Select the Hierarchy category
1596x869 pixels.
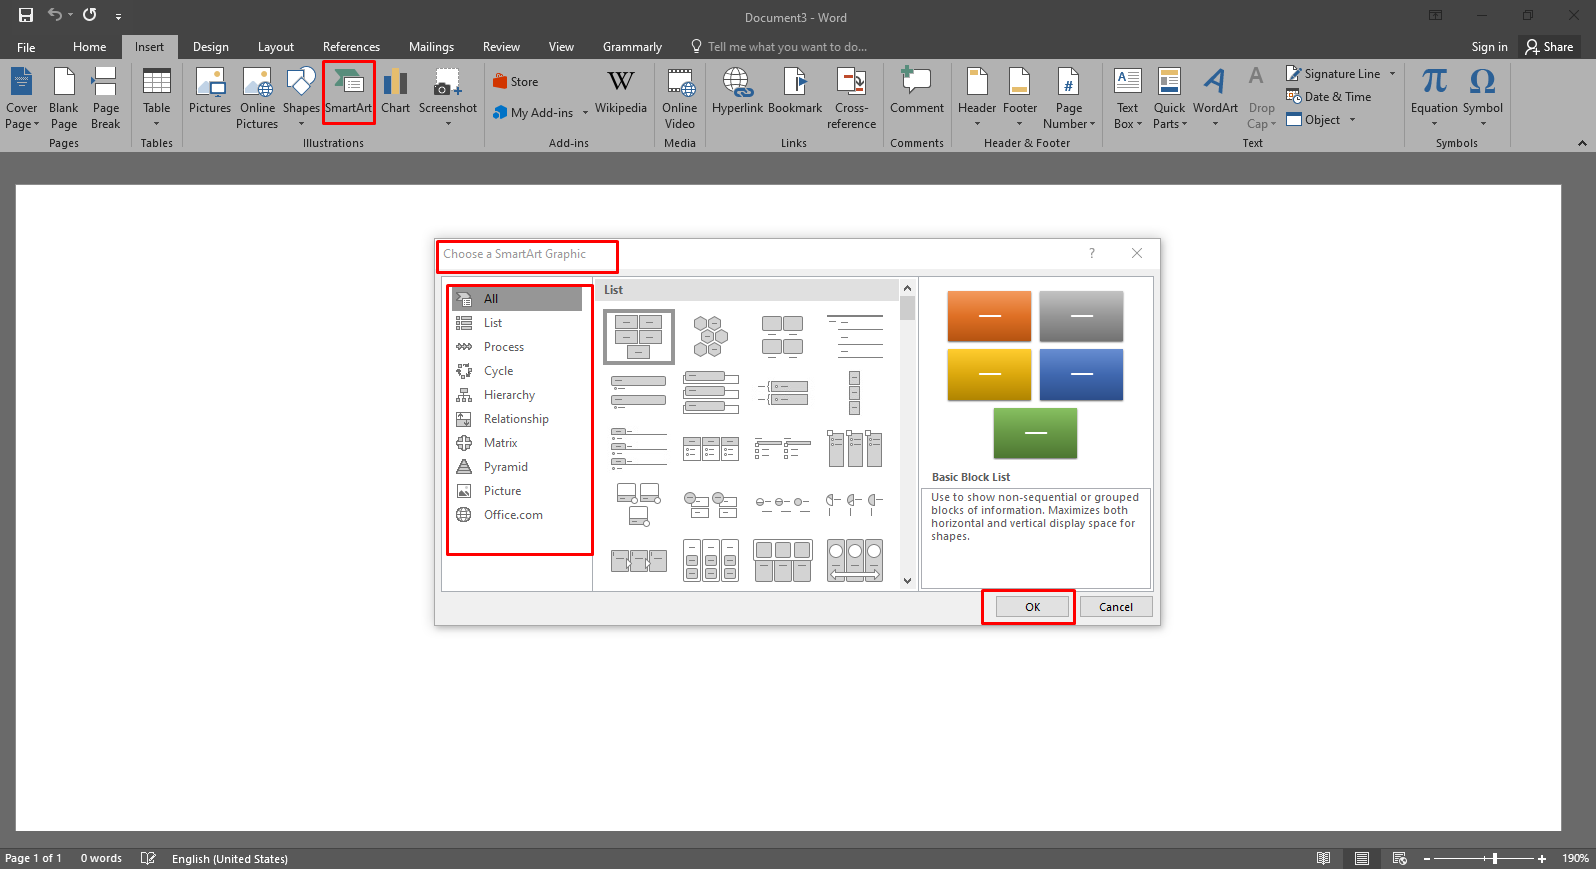click(517, 395)
